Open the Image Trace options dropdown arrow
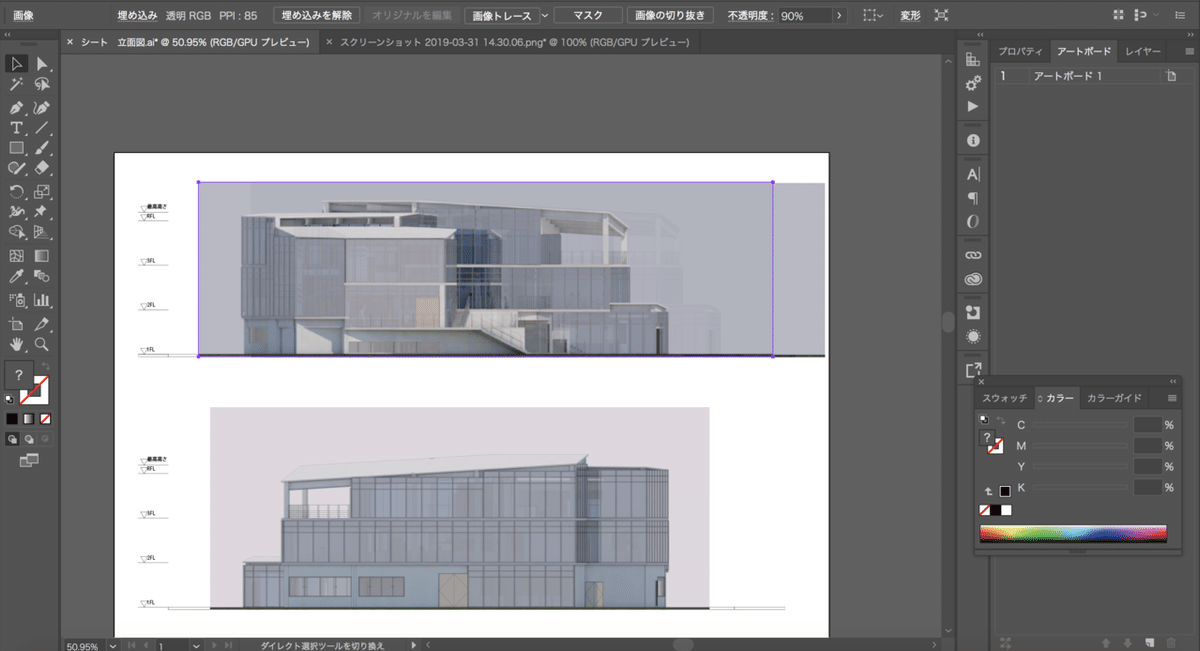1200x651 pixels. point(545,16)
